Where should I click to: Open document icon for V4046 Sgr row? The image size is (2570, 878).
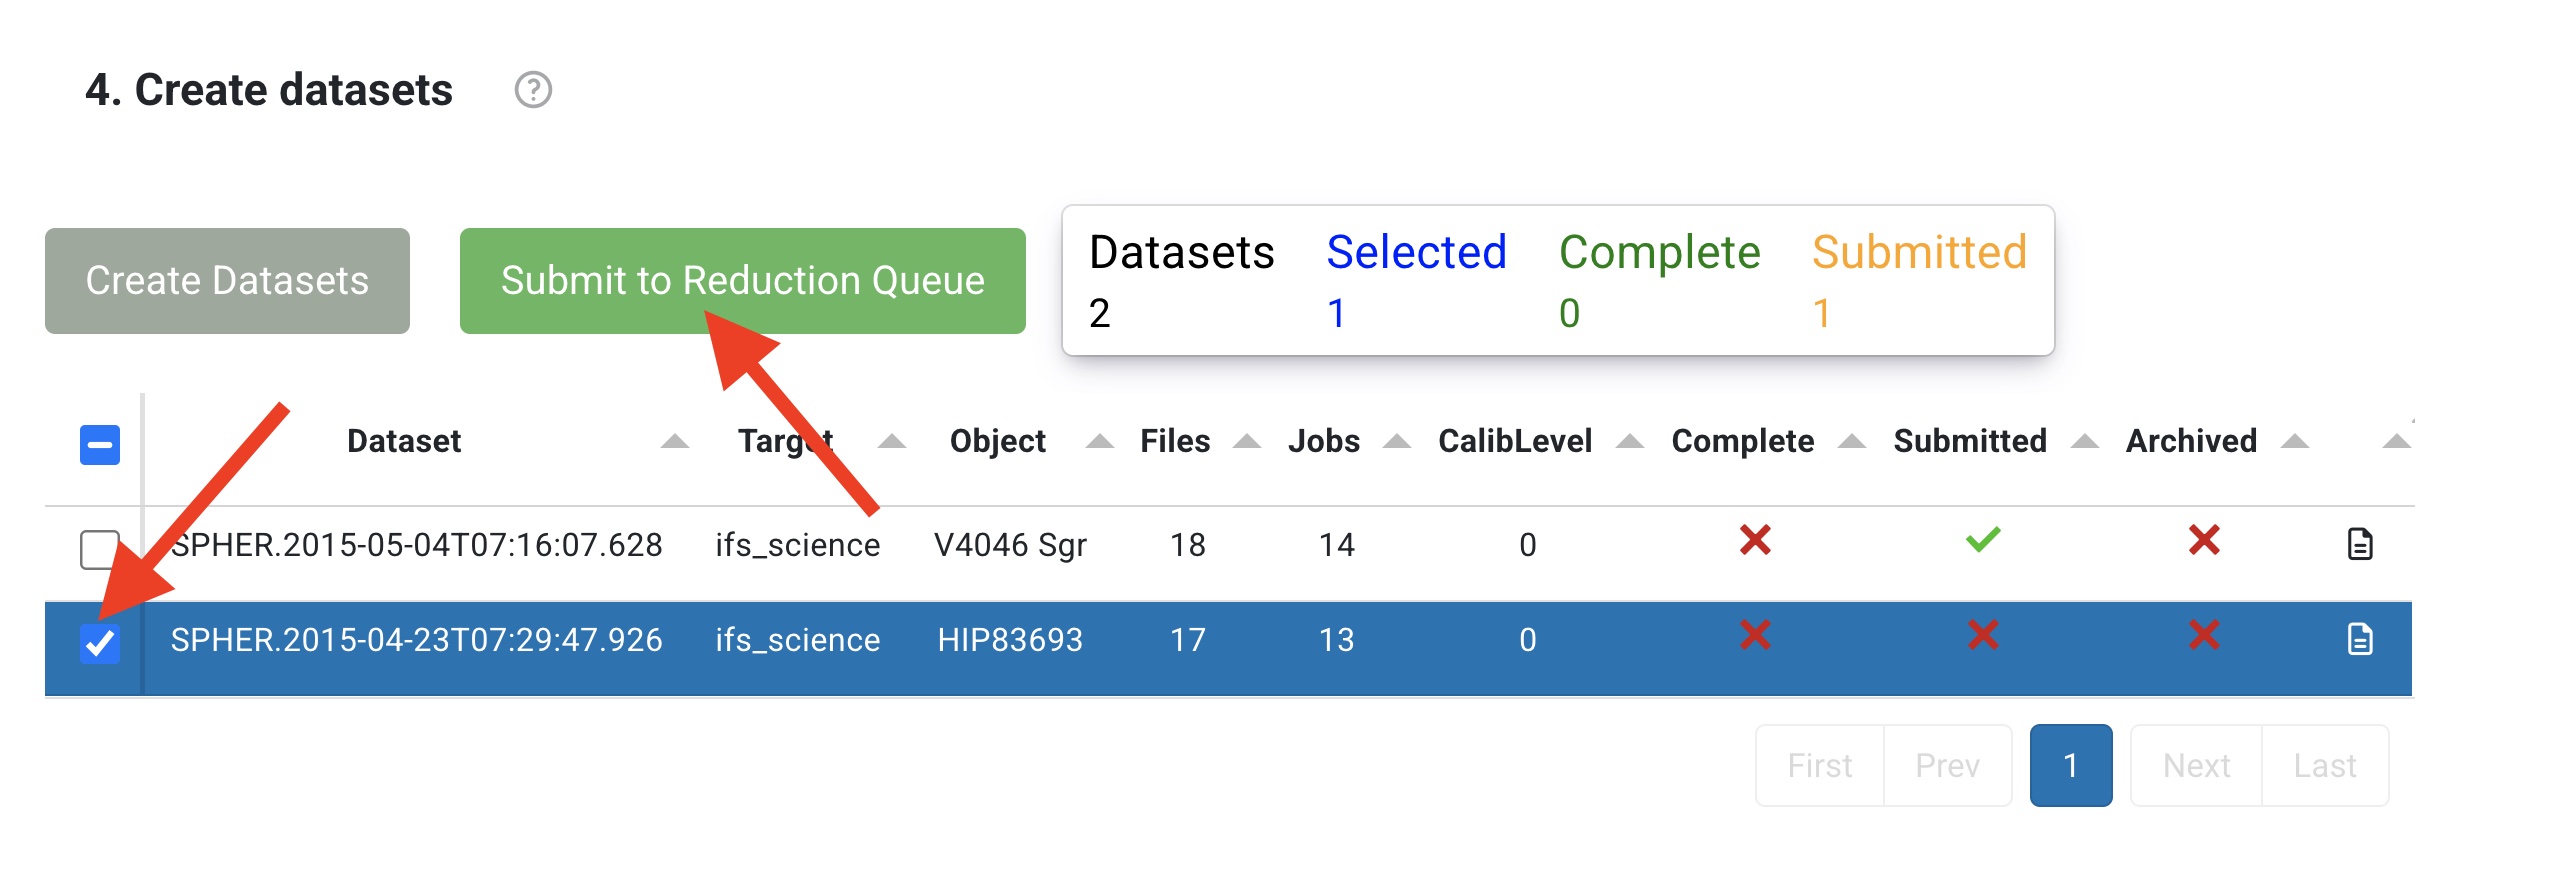click(x=2360, y=543)
